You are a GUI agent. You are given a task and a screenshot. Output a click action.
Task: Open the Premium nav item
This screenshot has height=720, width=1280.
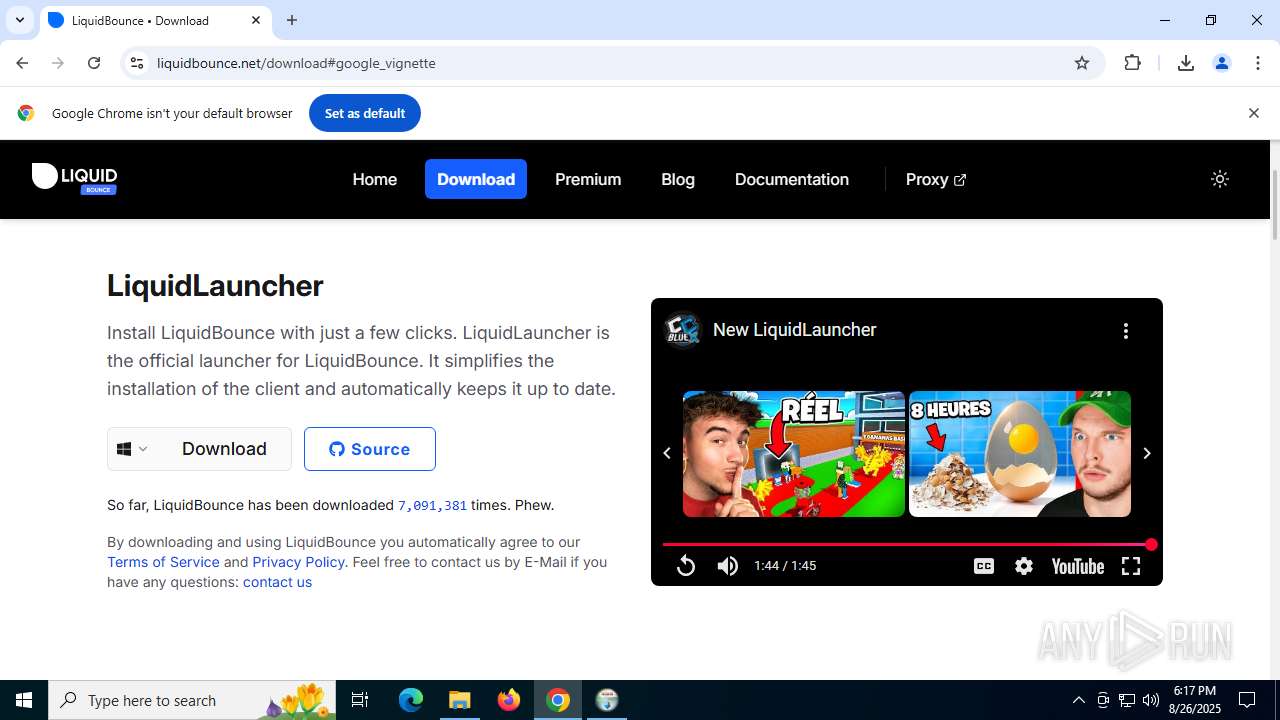pos(588,179)
